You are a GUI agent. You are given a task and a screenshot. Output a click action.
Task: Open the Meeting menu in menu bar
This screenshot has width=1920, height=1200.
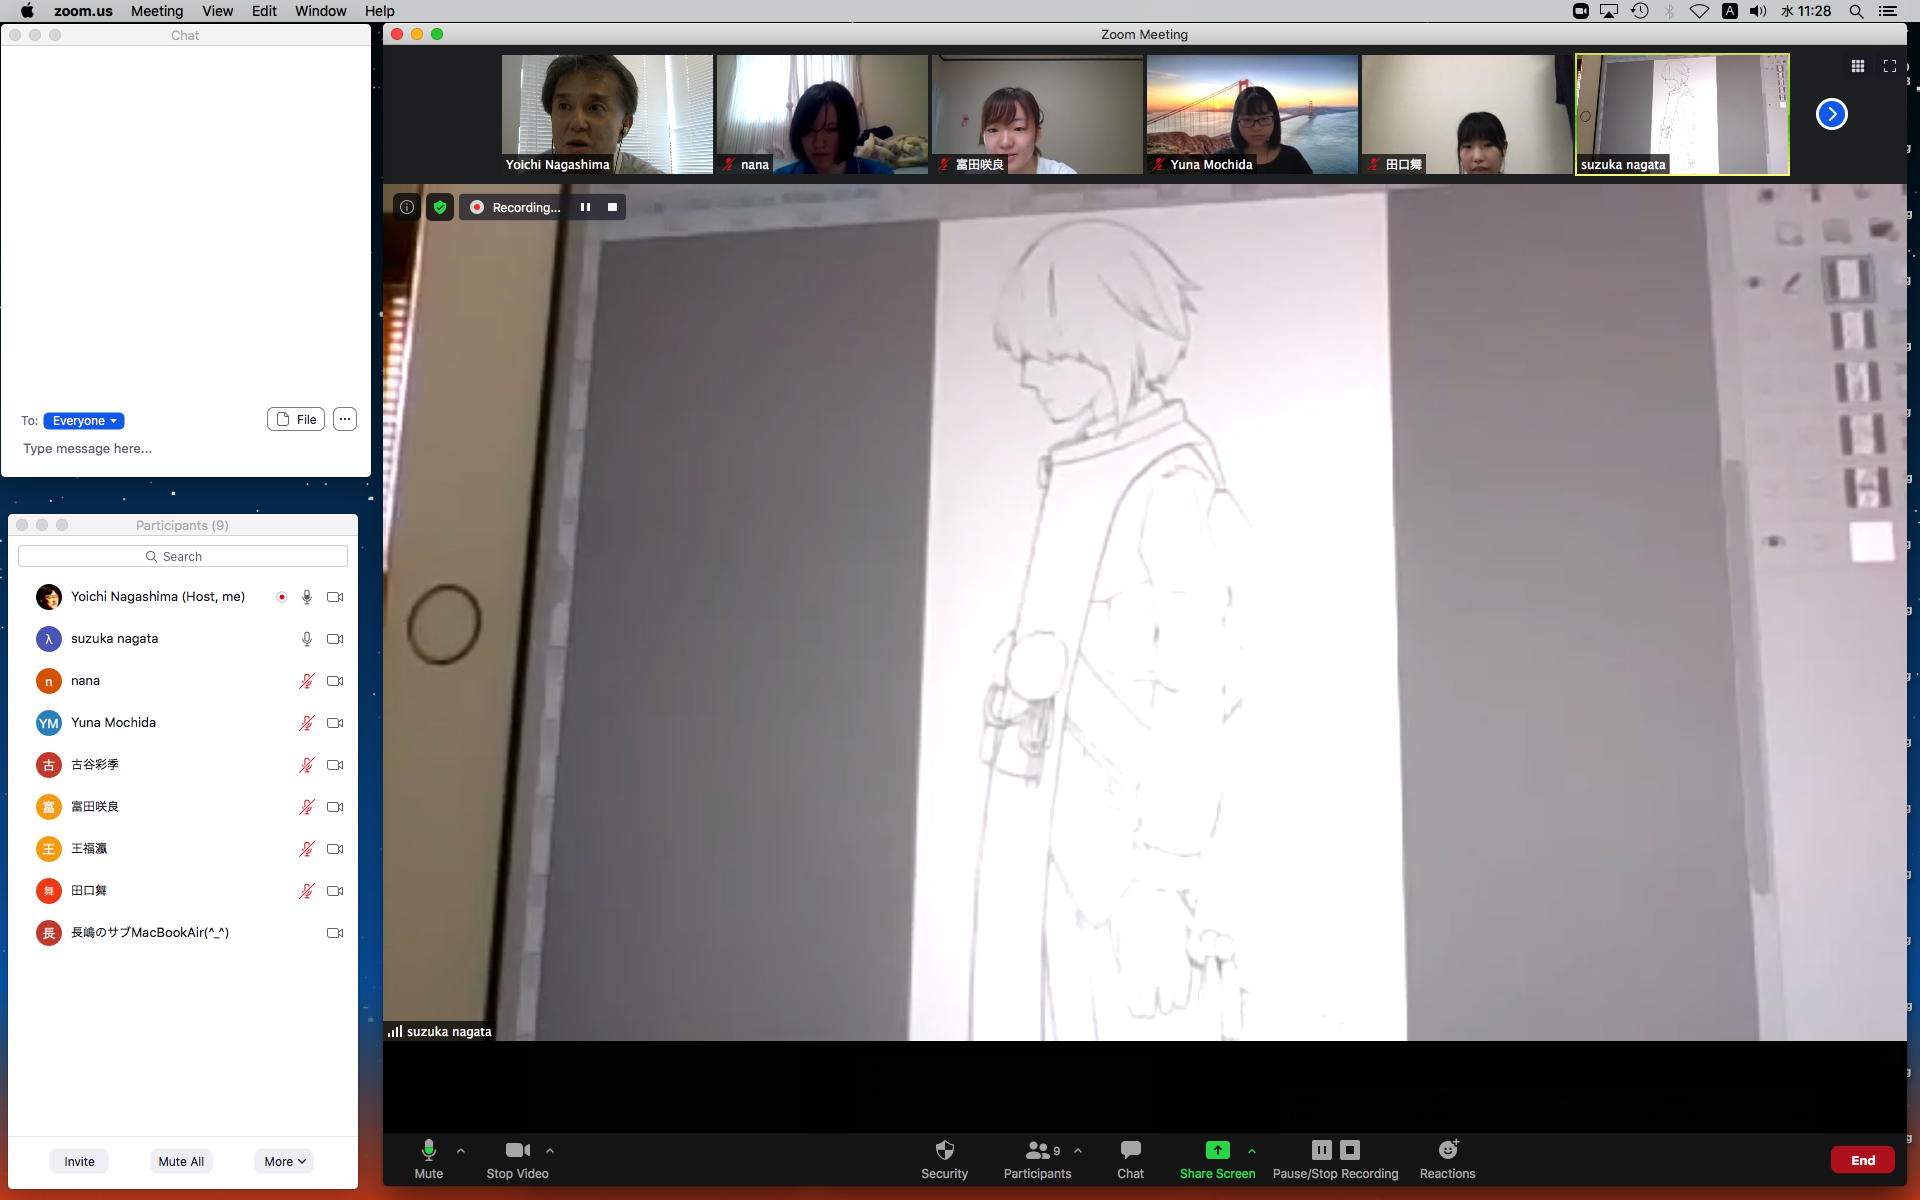coord(157,11)
